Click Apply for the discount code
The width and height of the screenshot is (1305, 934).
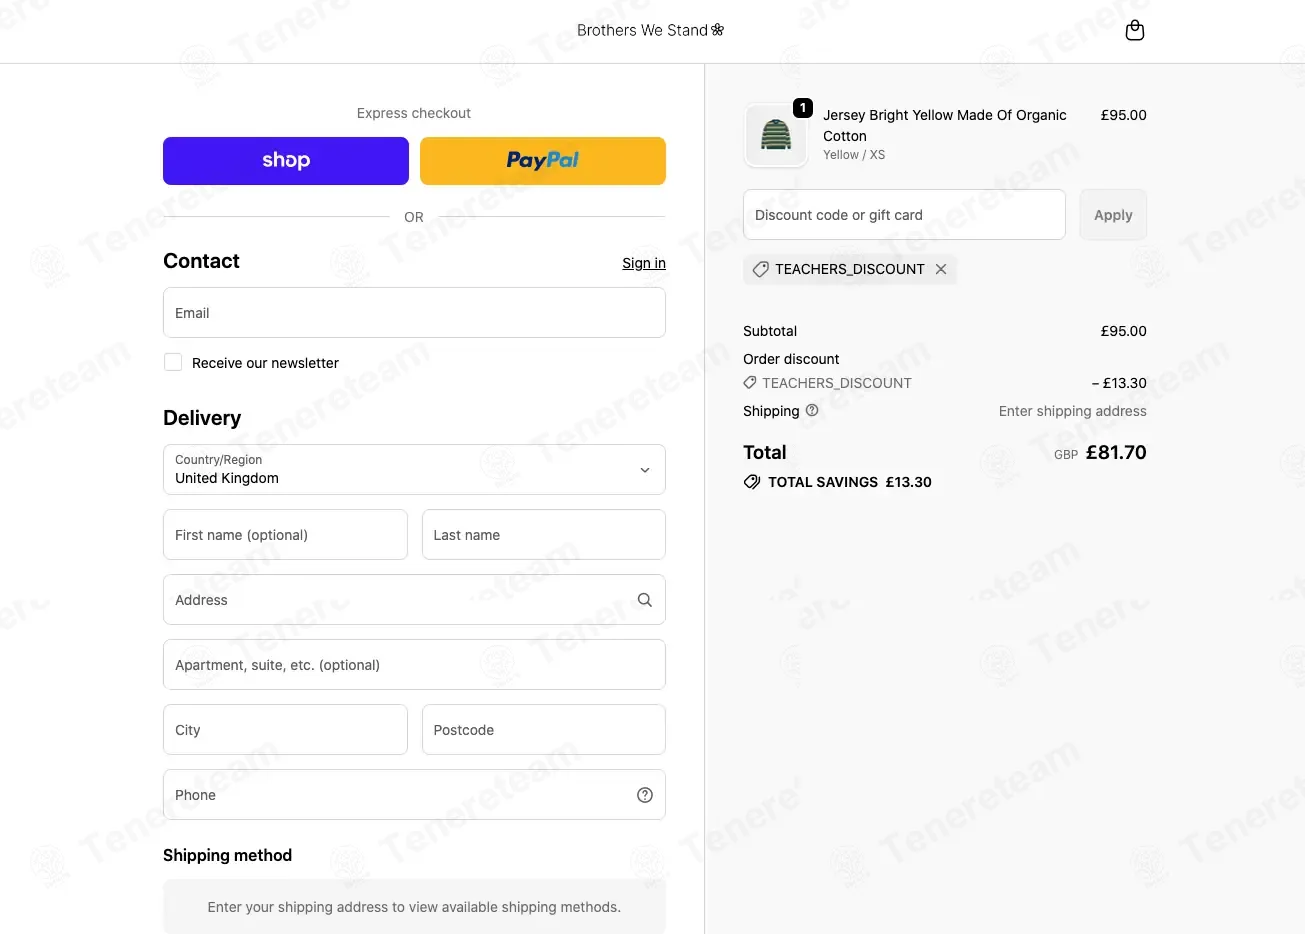tap(1113, 215)
